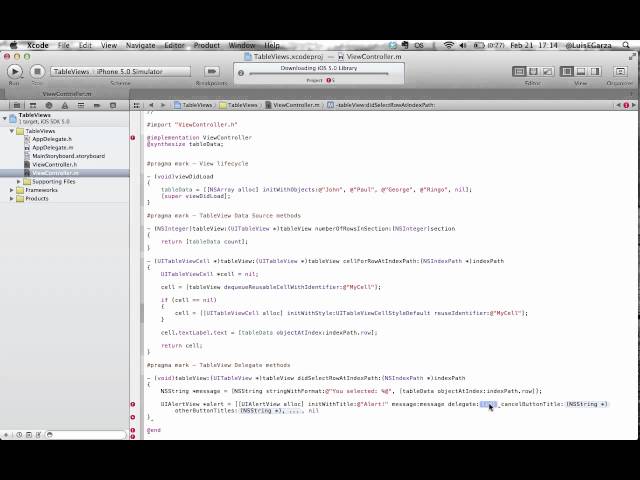Viewport: 640px width, 480px height.
Task: Click the fullscreen arrows at window corner
Action: [632, 57]
